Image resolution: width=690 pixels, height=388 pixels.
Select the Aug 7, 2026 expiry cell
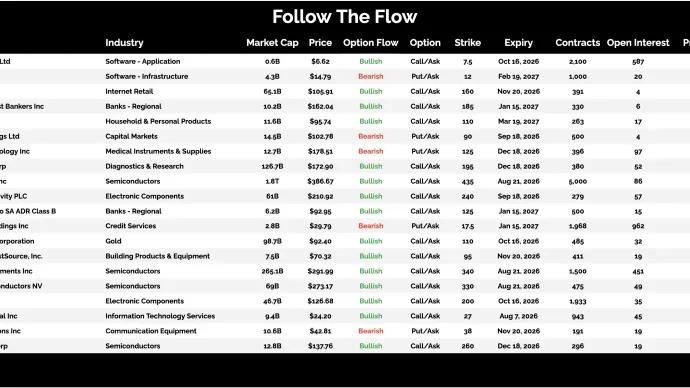[518, 316]
